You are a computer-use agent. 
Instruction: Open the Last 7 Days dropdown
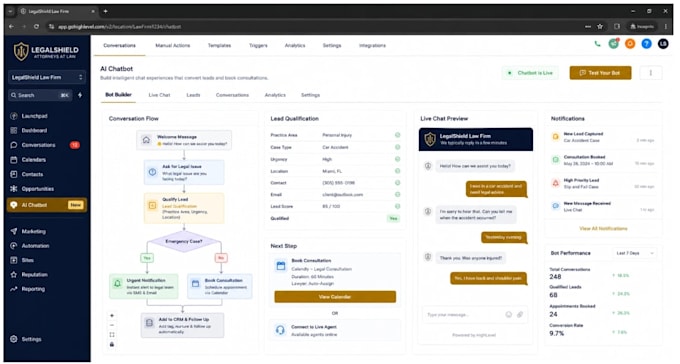[x=634, y=253]
